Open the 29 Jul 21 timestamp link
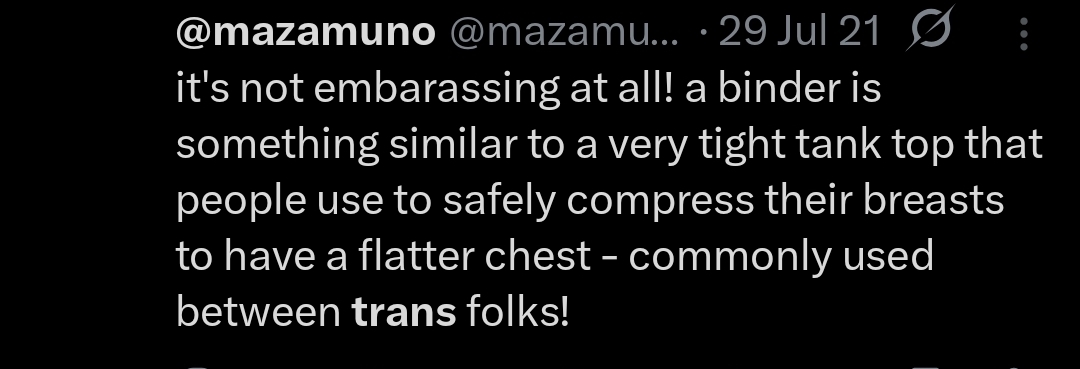 (799, 32)
